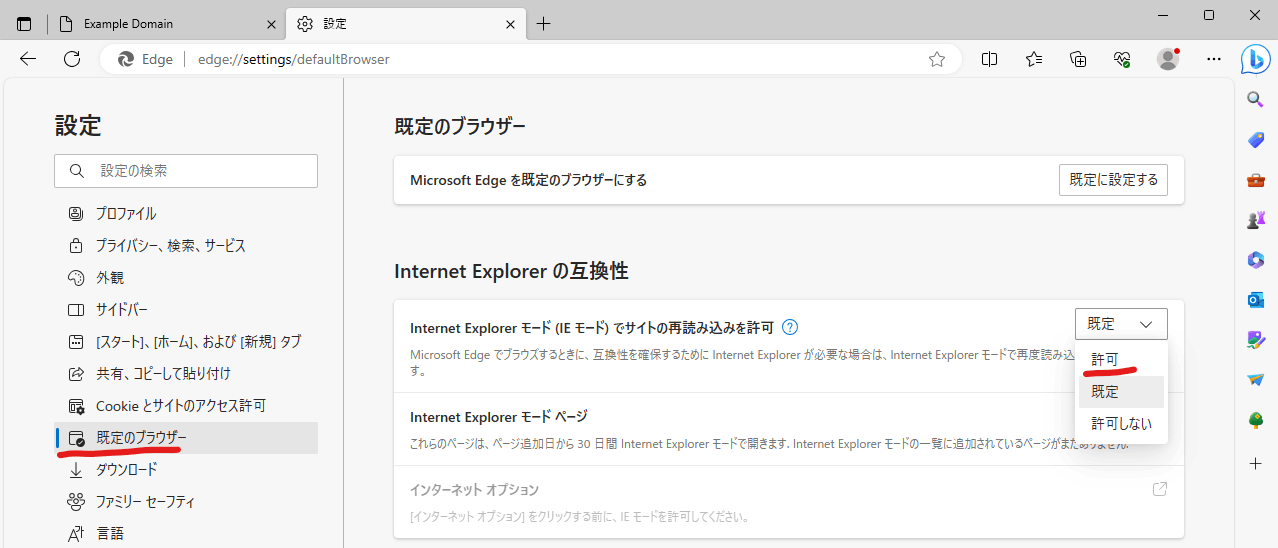Click Microsoft Edge を既定のブラウザーにする text

coord(529,180)
